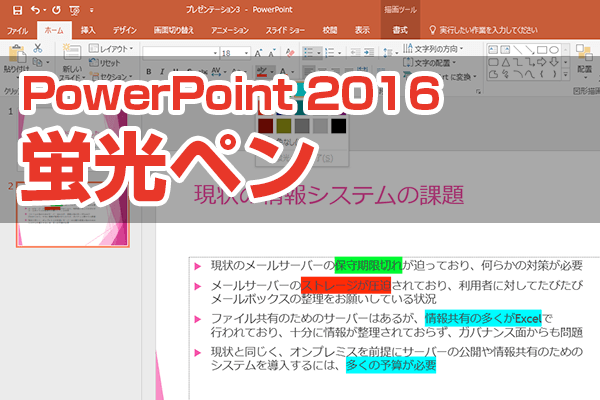Viewport: 600px width, 400px height.
Task: Pick the dark yellow highlight swatch
Action: pyautogui.click(x=284, y=126)
